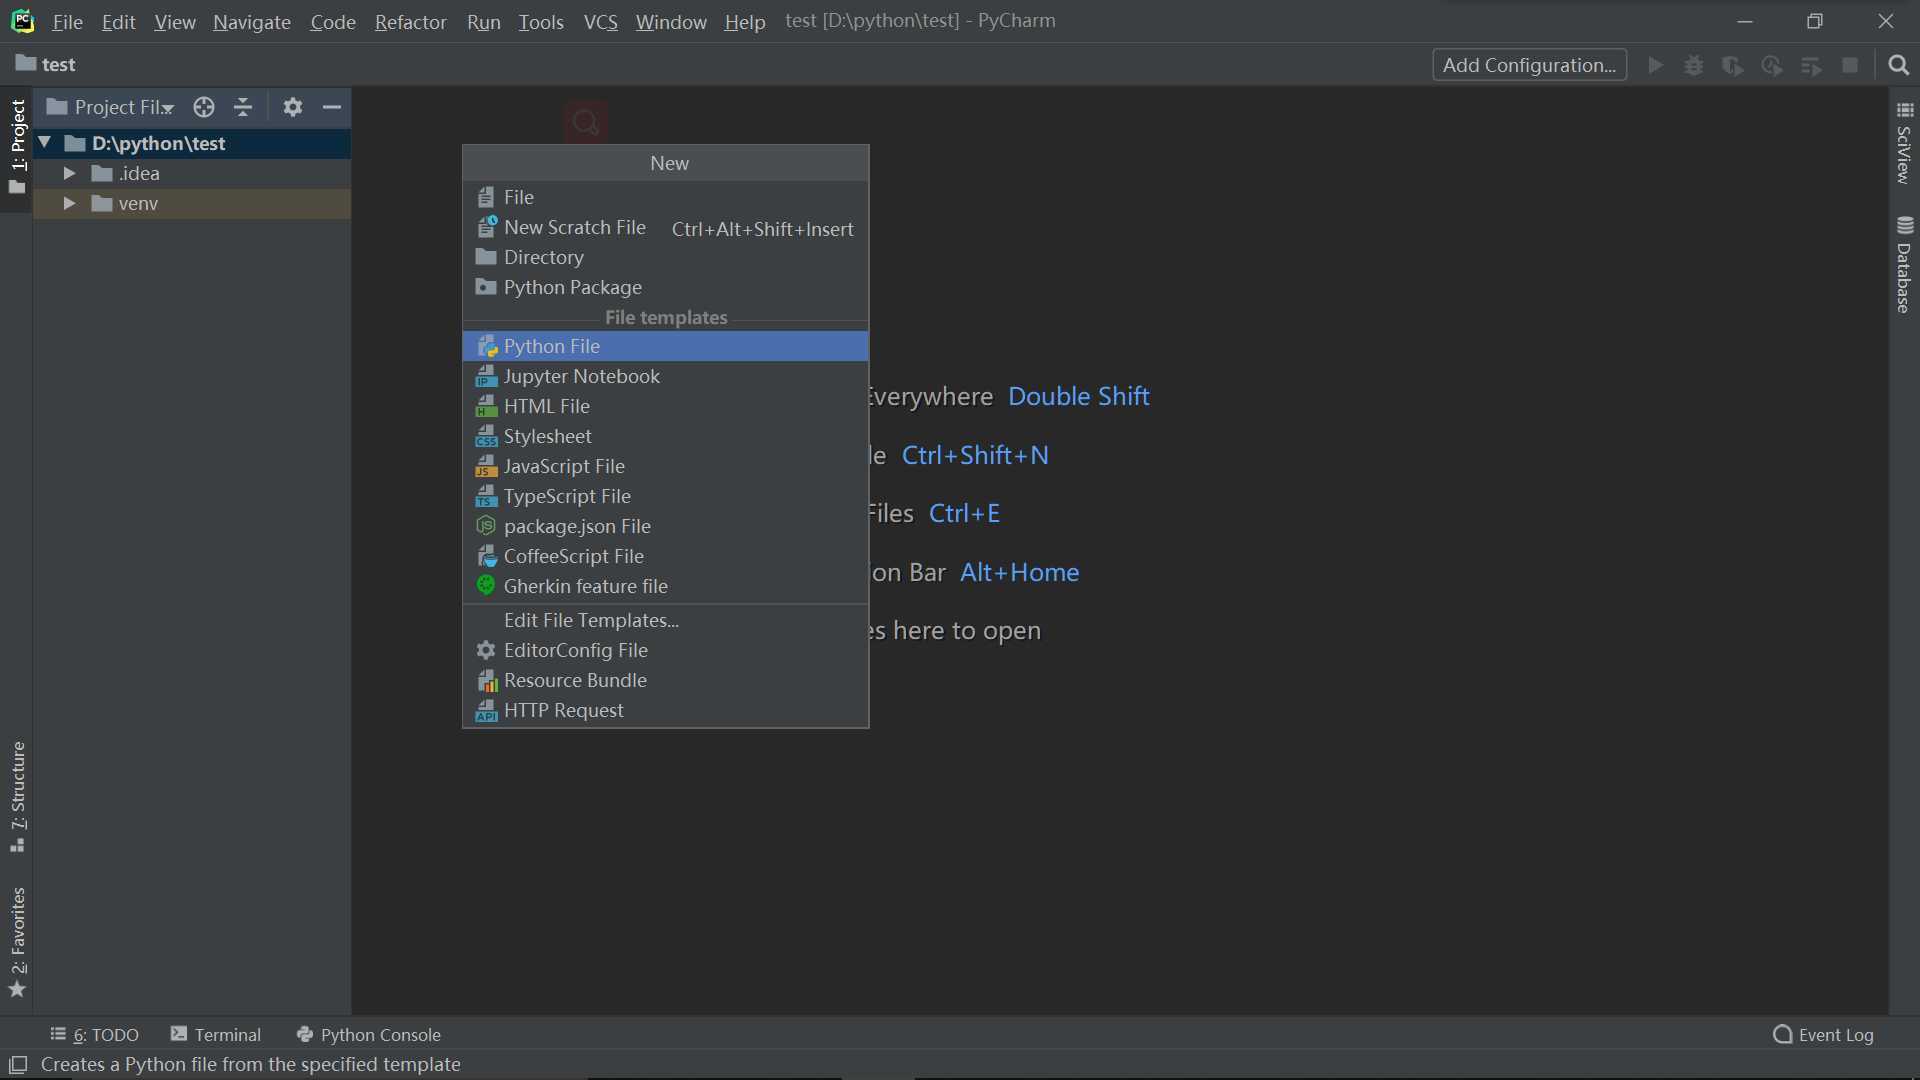This screenshot has height=1080, width=1920.
Task: Click the Profile icon in toolbar
Action: [x=1772, y=65]
